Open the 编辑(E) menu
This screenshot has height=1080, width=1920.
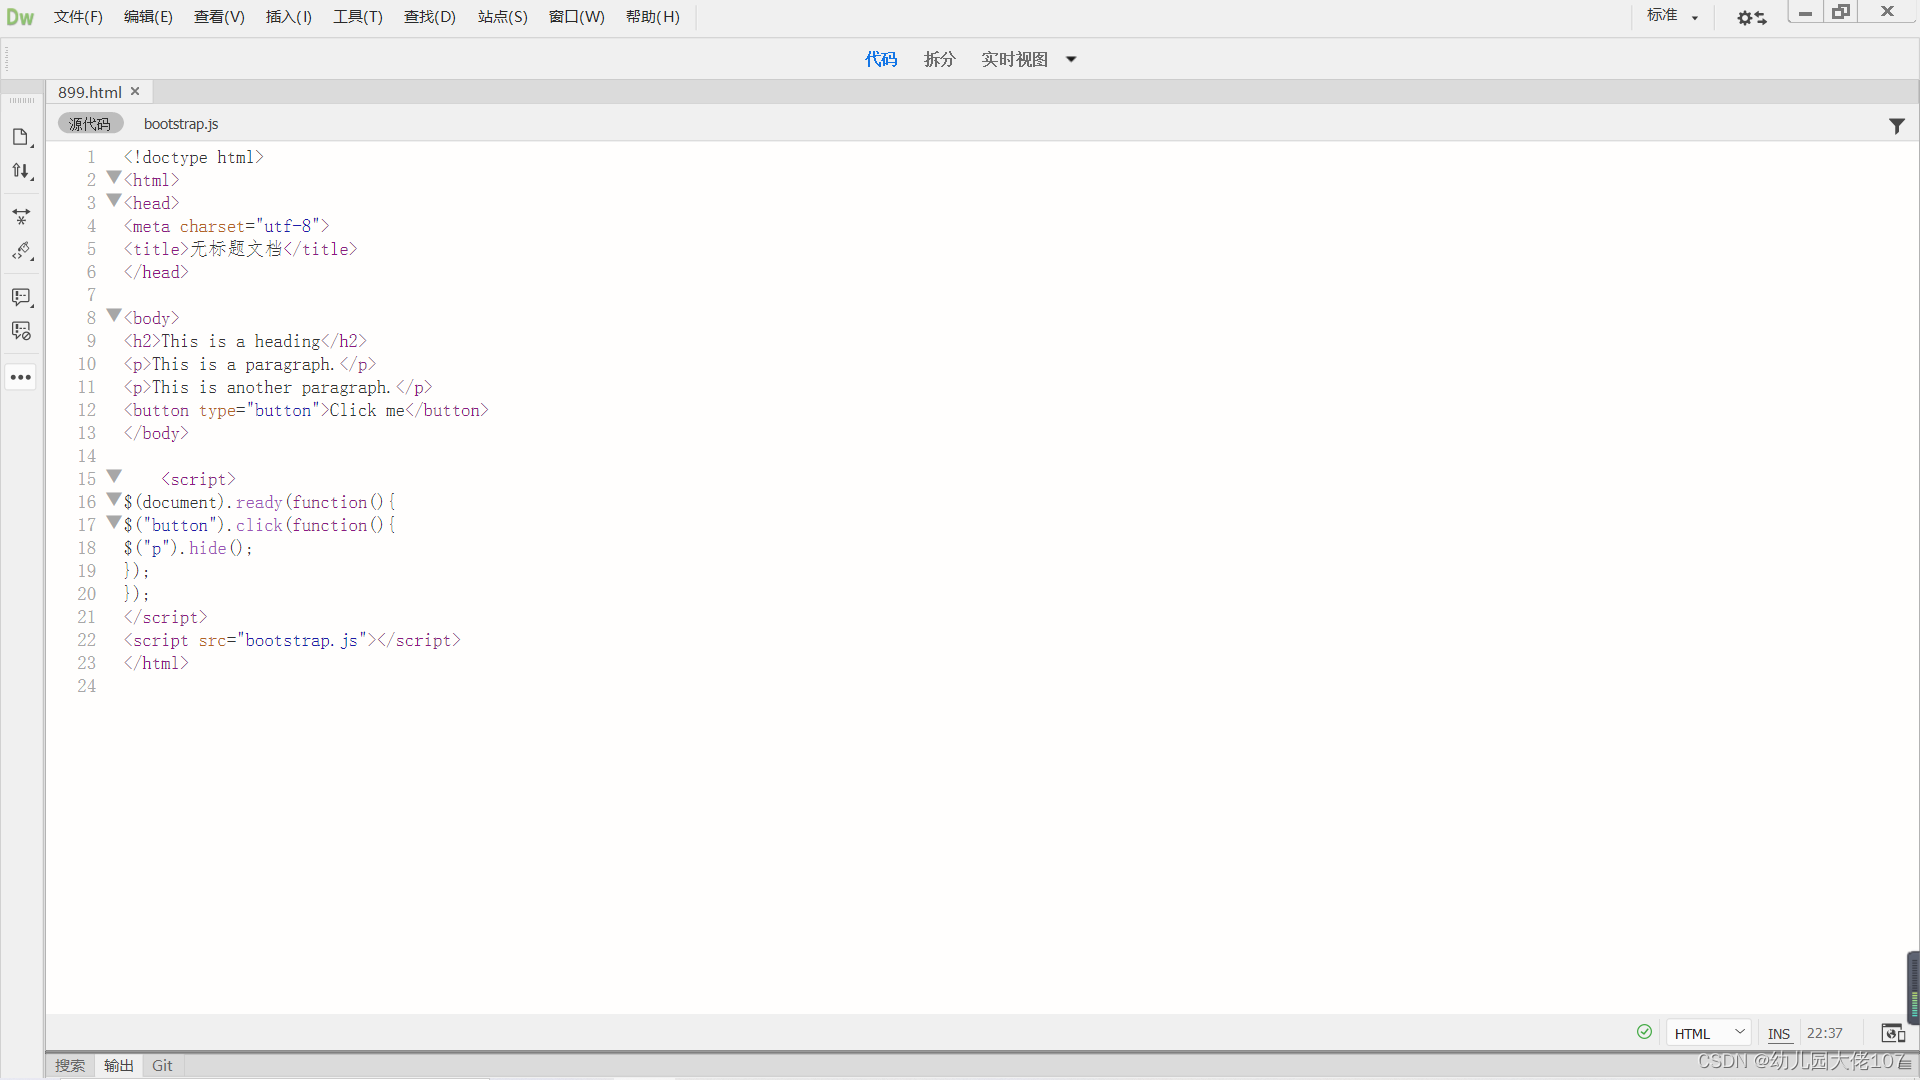click(148, 17)
